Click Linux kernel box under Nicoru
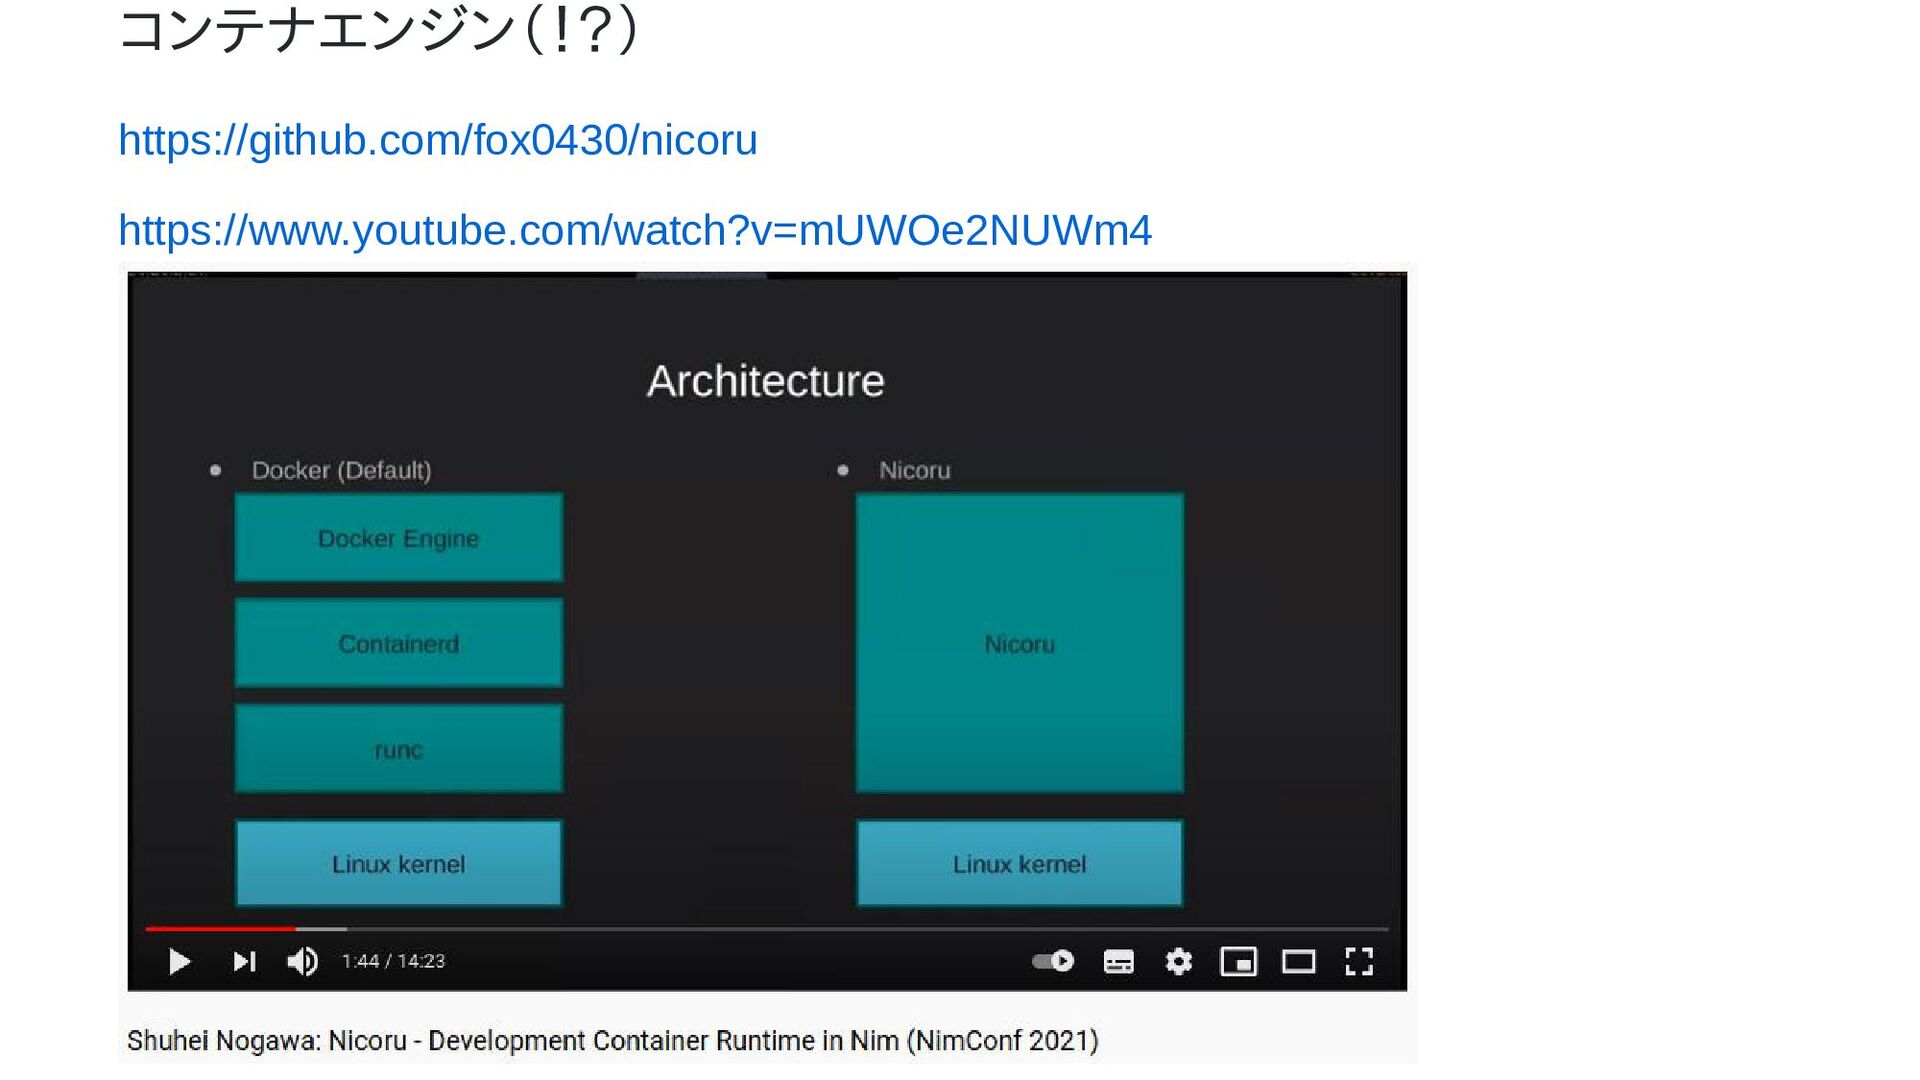Screen dimensions: 1920x1080 (1020, 864)
